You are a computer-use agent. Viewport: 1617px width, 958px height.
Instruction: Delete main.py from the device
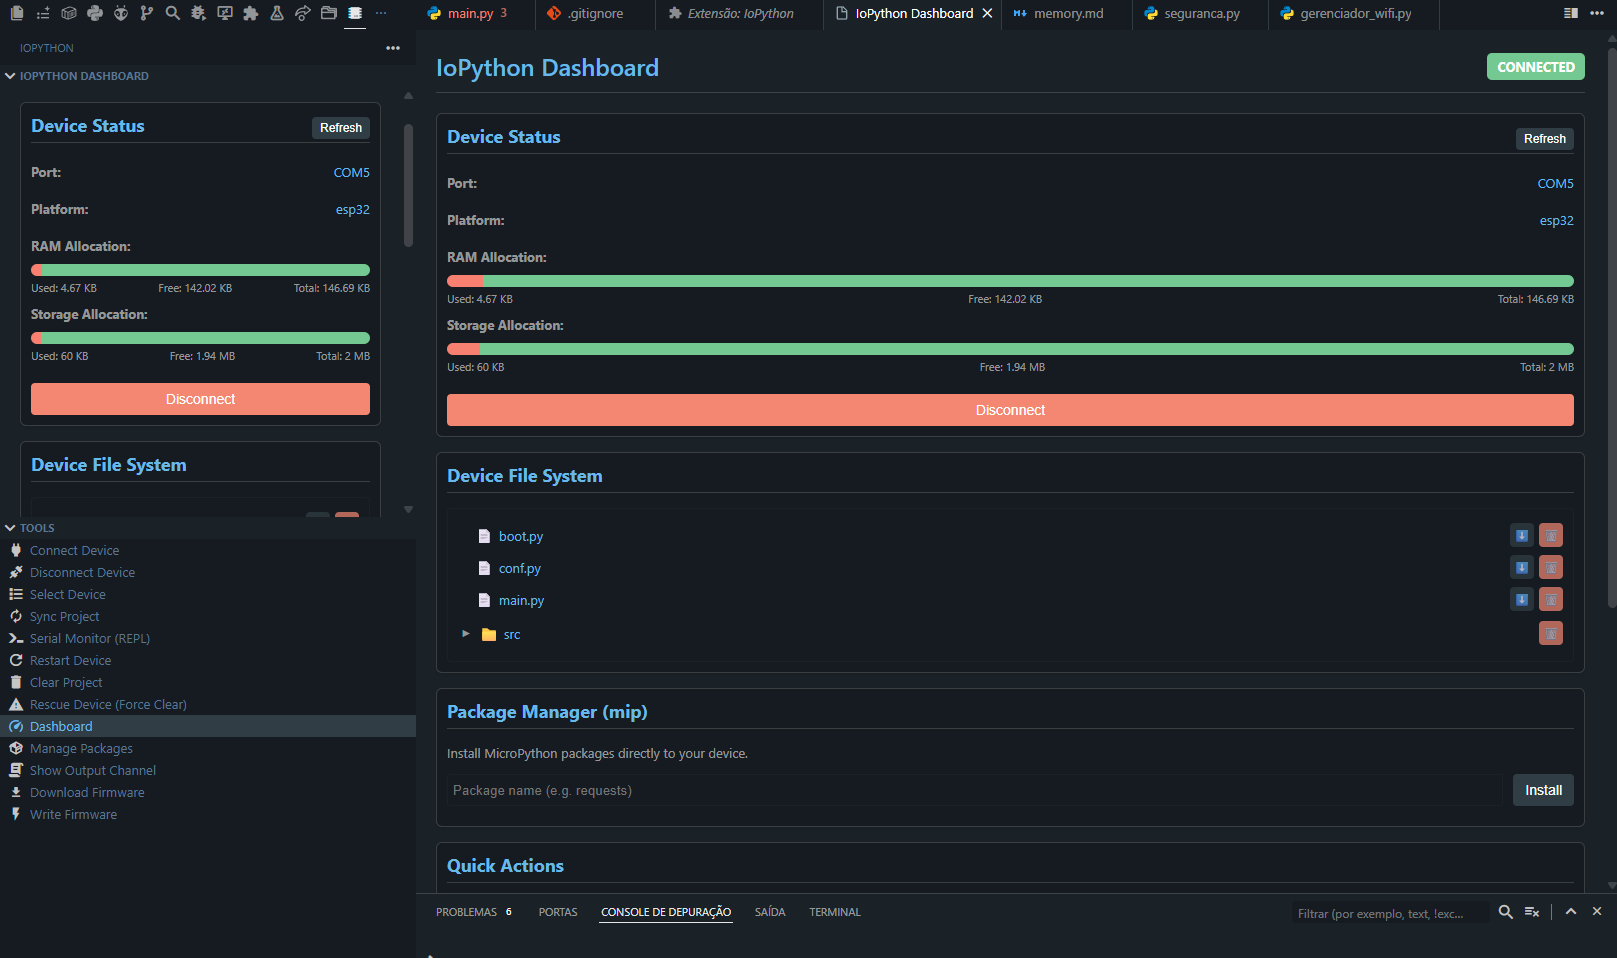(1551, 600)
